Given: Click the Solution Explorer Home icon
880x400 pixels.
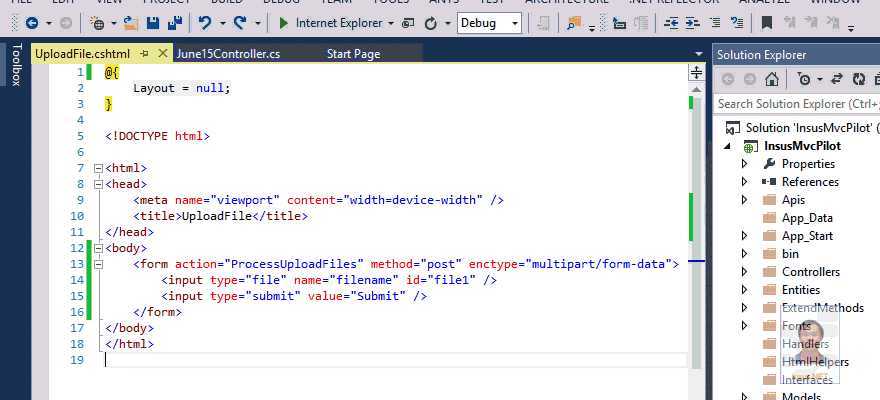Looking at the screenshot, I should coord(772,79).
